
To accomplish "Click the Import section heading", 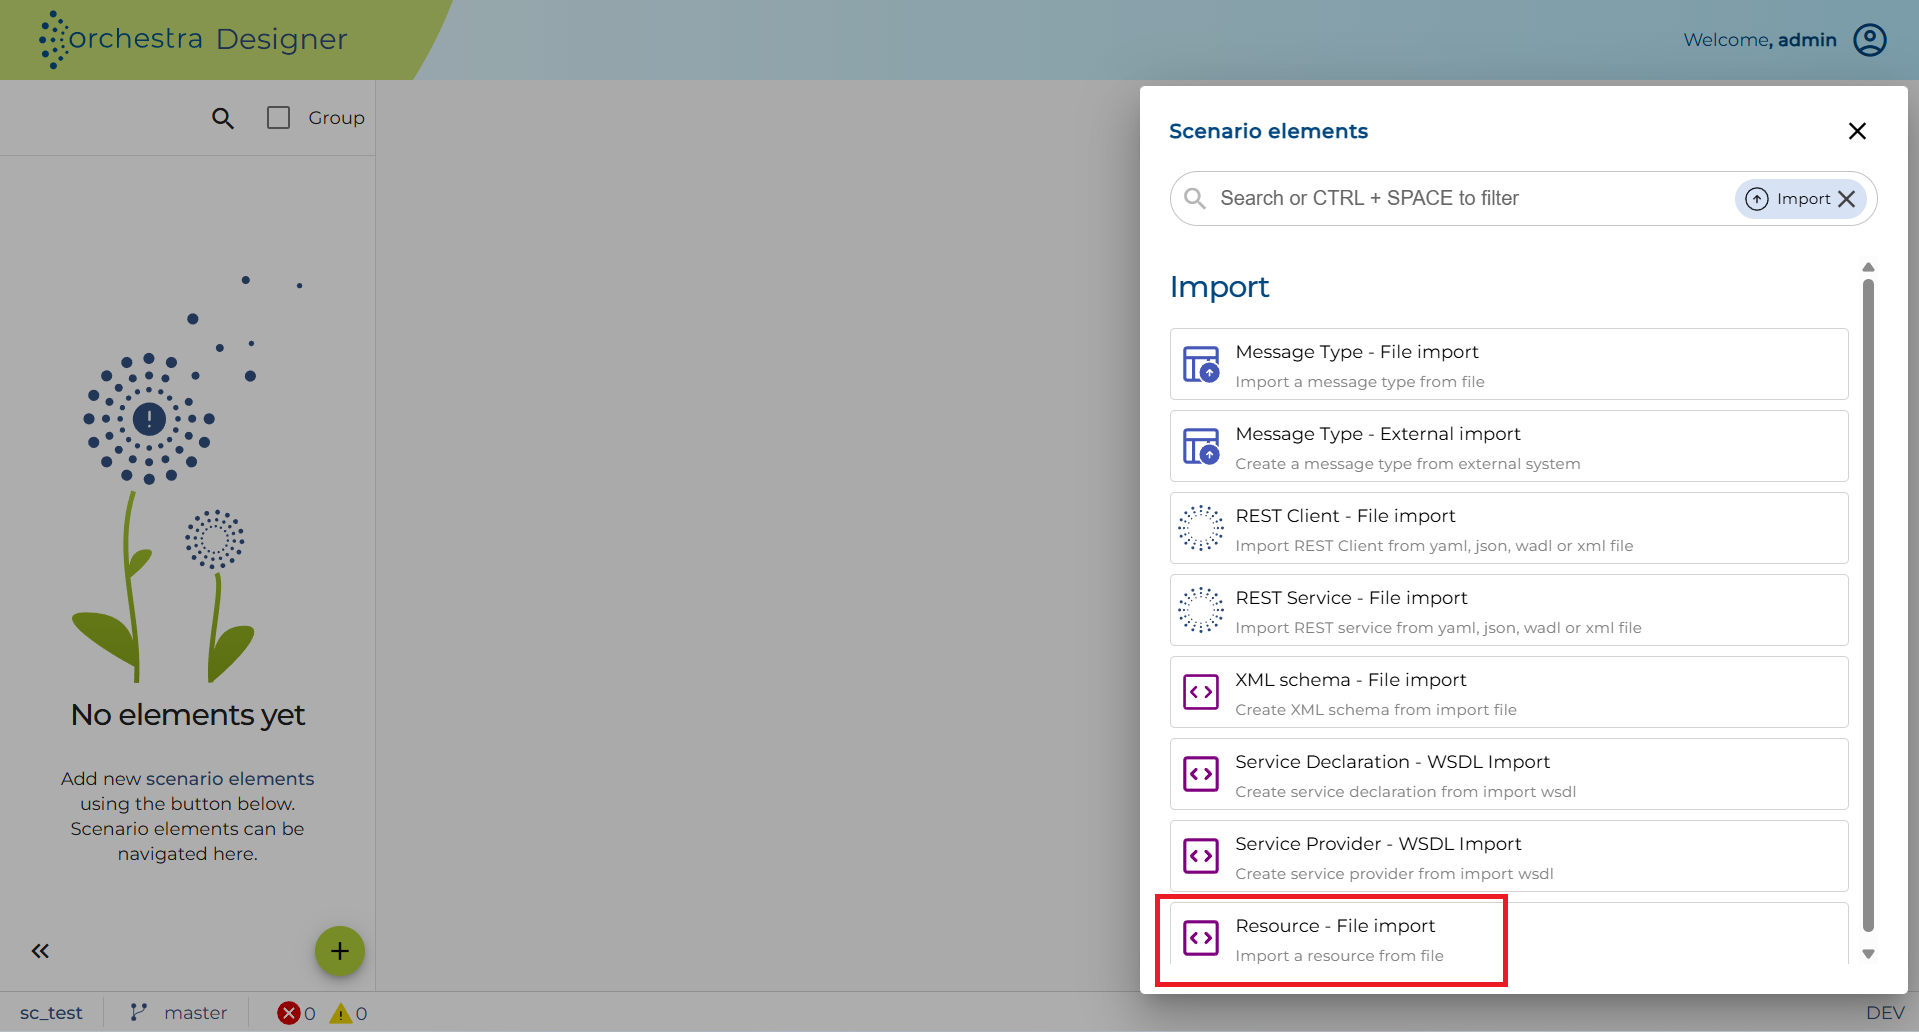I will pyautogui.click(x=1219, y=287).
